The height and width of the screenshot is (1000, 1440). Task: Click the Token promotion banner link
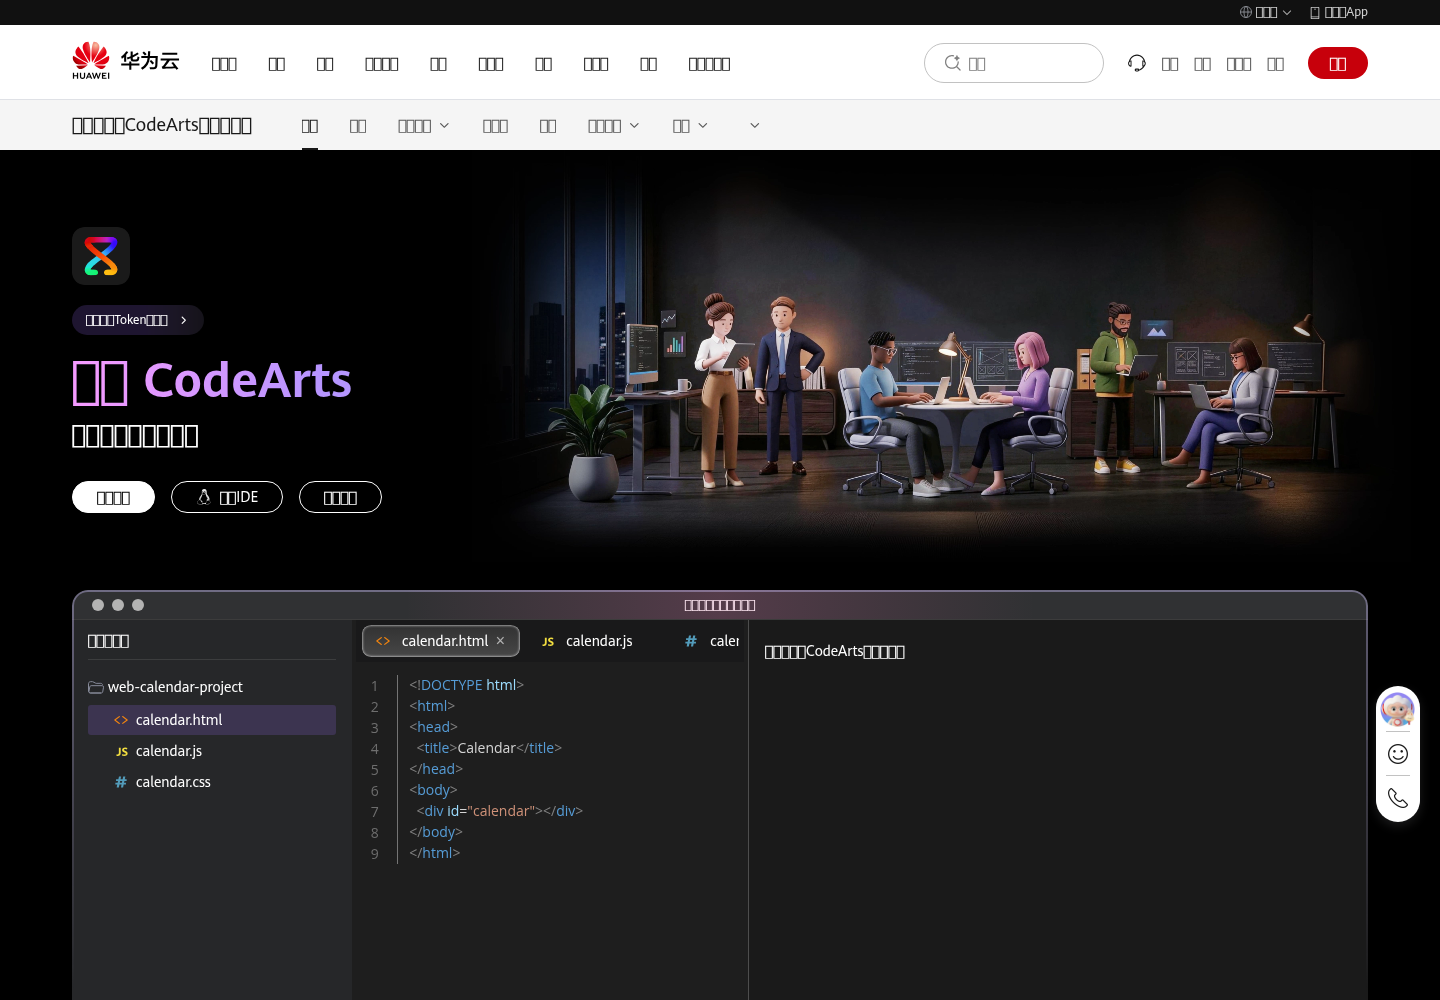pos(138,320)
